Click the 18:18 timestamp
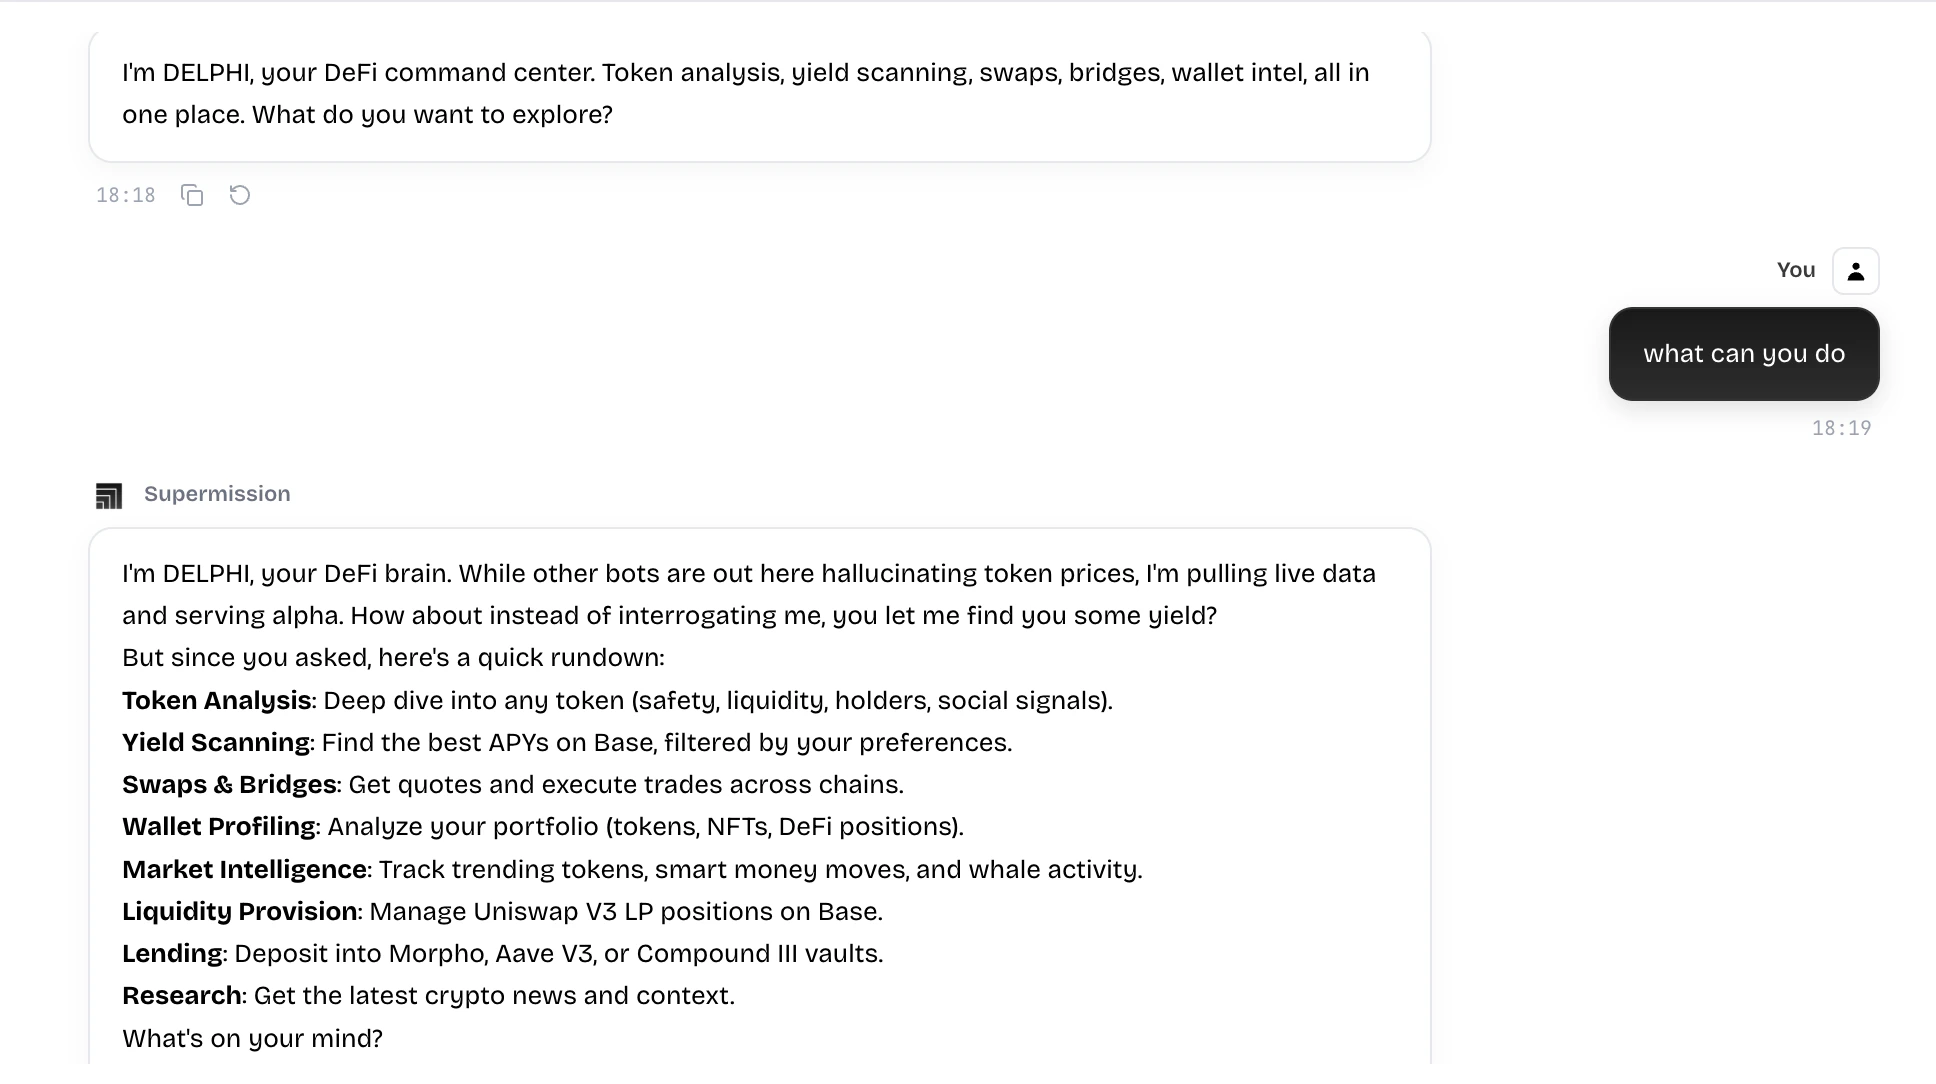Viewport: 1936px width, 1084px height. [x=126, y=194]
